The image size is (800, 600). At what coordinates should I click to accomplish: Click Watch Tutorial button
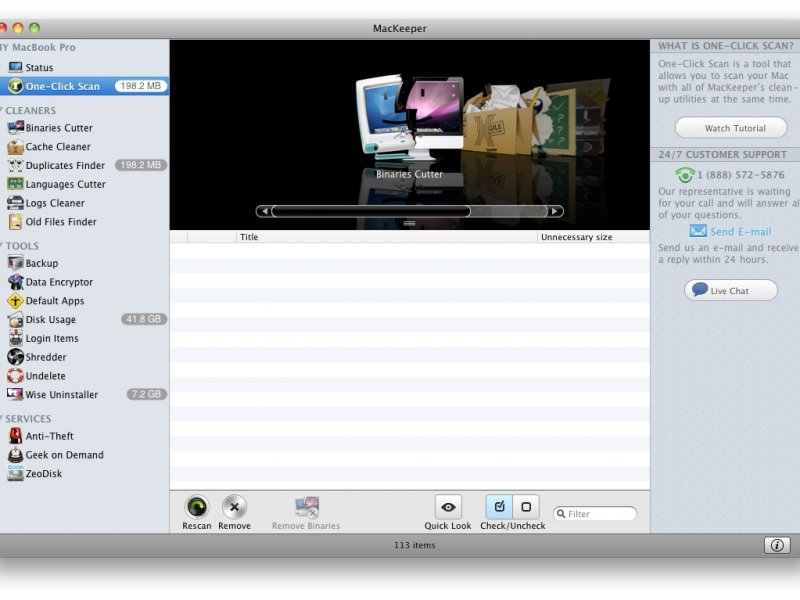pyautogui.click(x=731, y=128)
